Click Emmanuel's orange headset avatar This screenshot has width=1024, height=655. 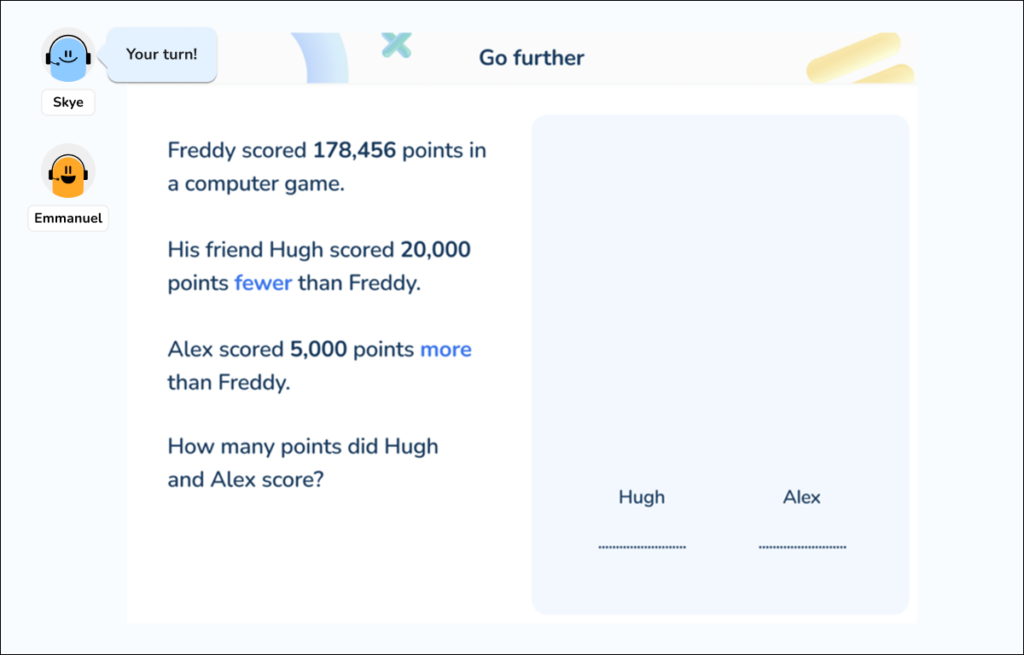click(x=68, y=173)
